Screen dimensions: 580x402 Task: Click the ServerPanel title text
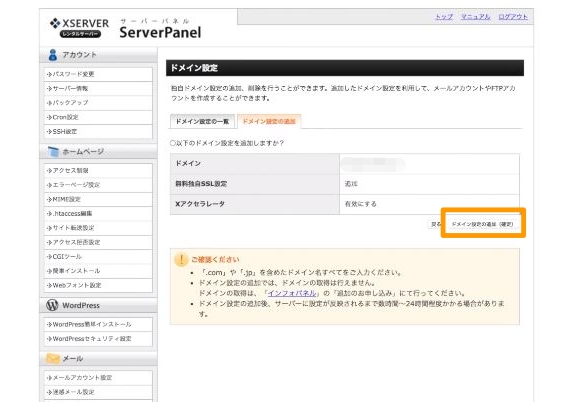pos(160,32)
